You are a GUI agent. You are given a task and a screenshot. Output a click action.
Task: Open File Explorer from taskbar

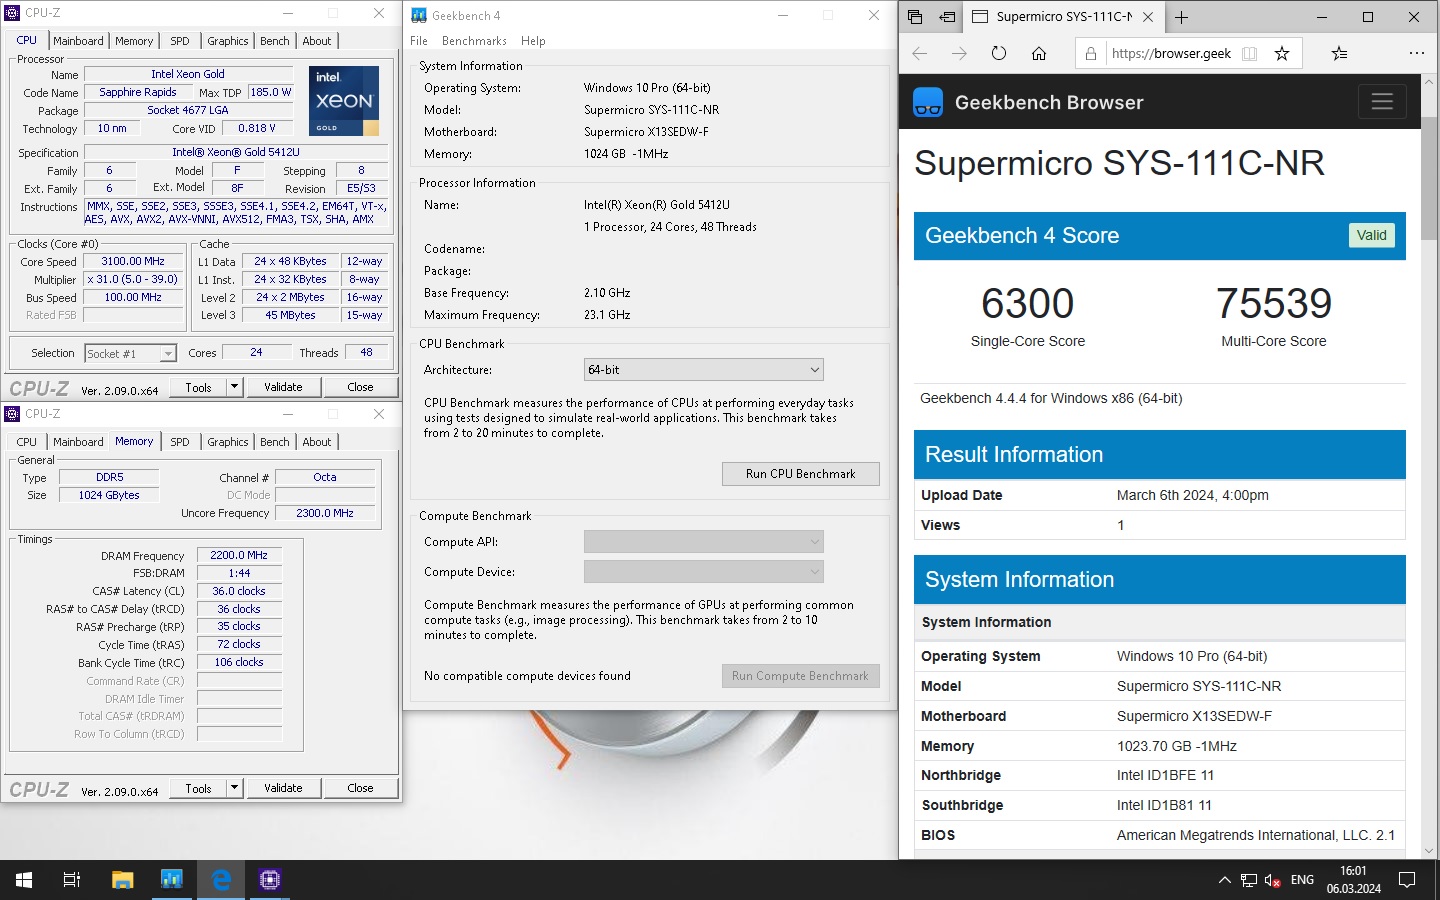[x=122, y=880]
